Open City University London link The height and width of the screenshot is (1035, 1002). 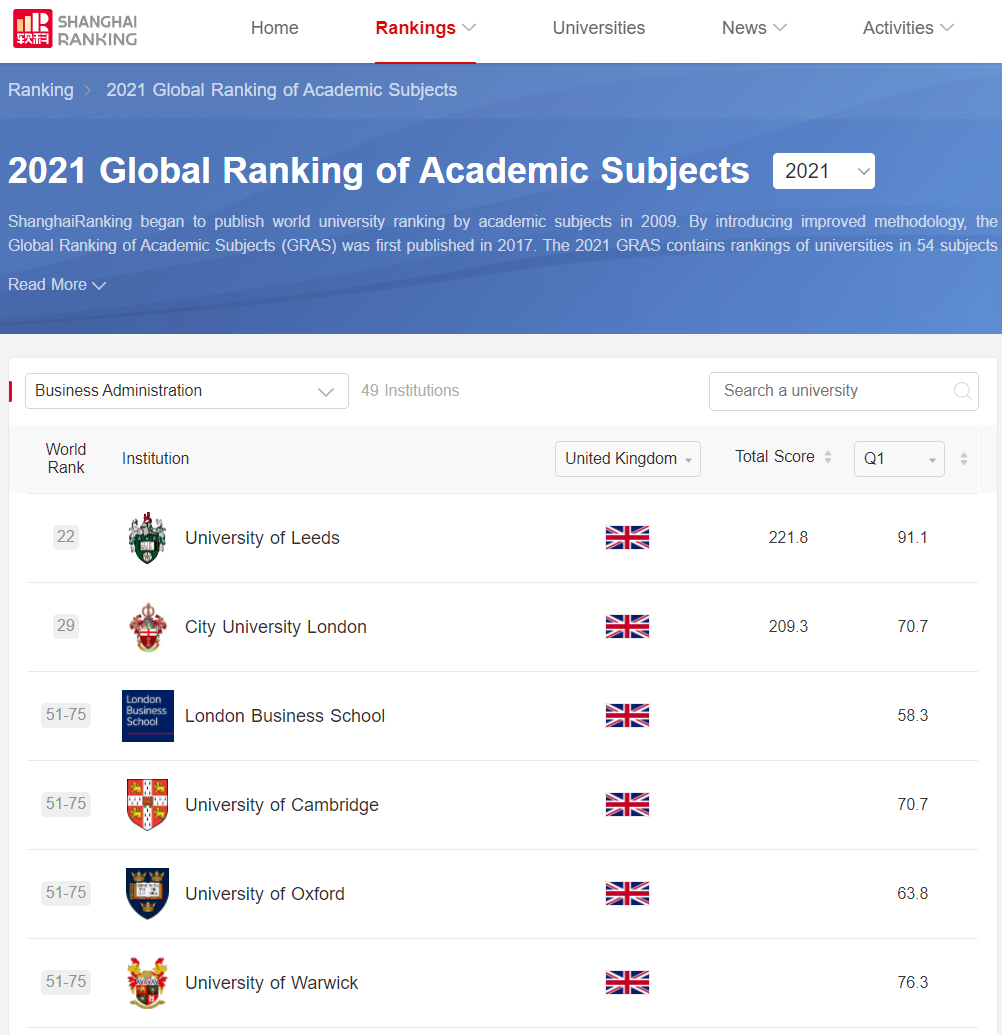pyautogui.click(x=275, y=627)
